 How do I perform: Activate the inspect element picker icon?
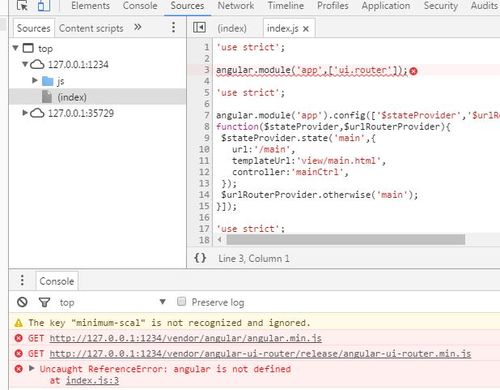coord(22,5)
